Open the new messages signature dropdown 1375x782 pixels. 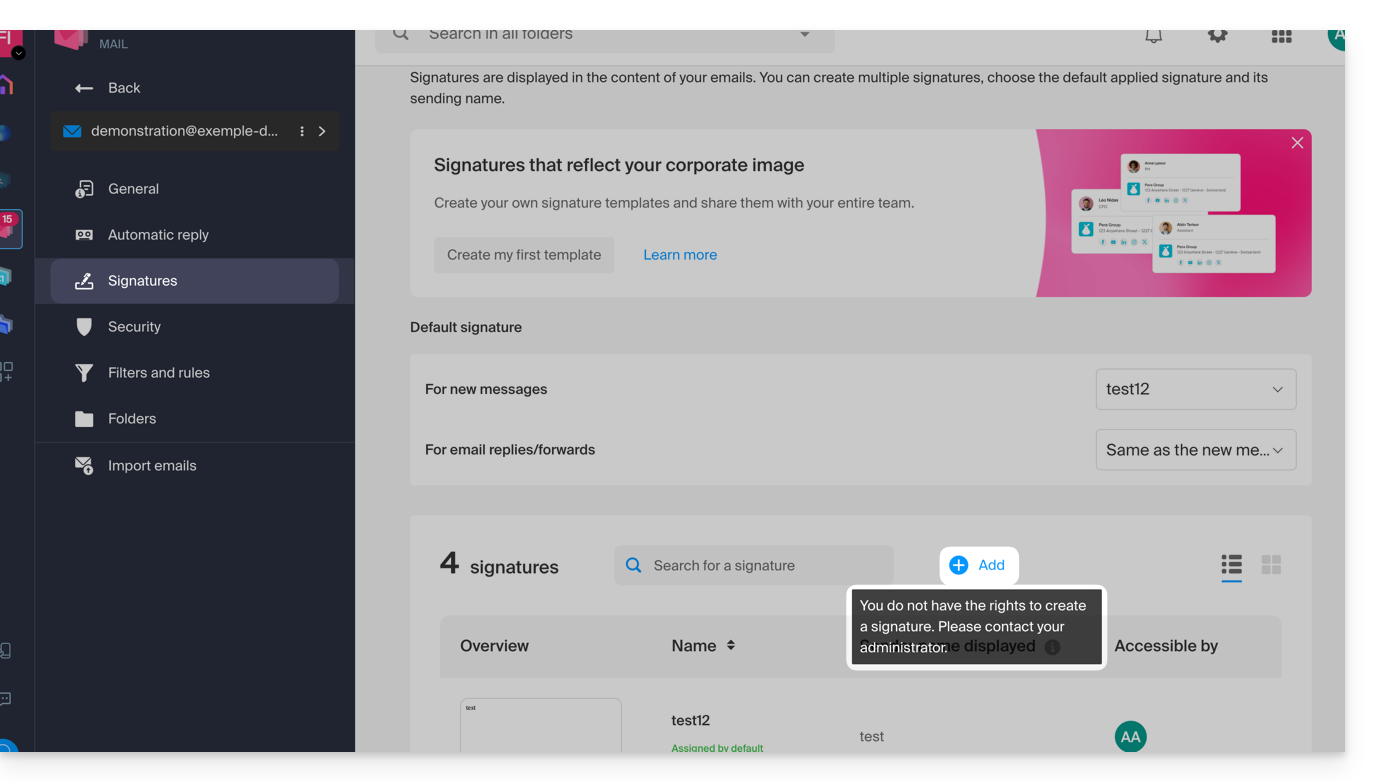click(x=1195, y=389)
